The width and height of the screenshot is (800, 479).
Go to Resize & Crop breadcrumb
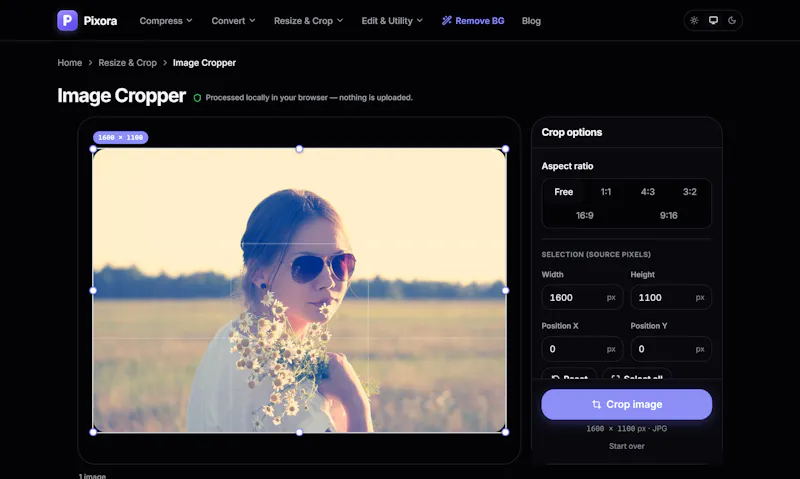[128, 63]
